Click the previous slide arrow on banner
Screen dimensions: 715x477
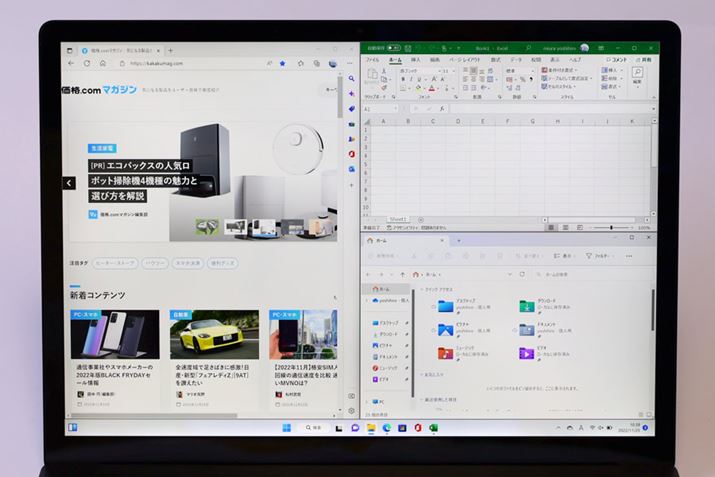69,183
